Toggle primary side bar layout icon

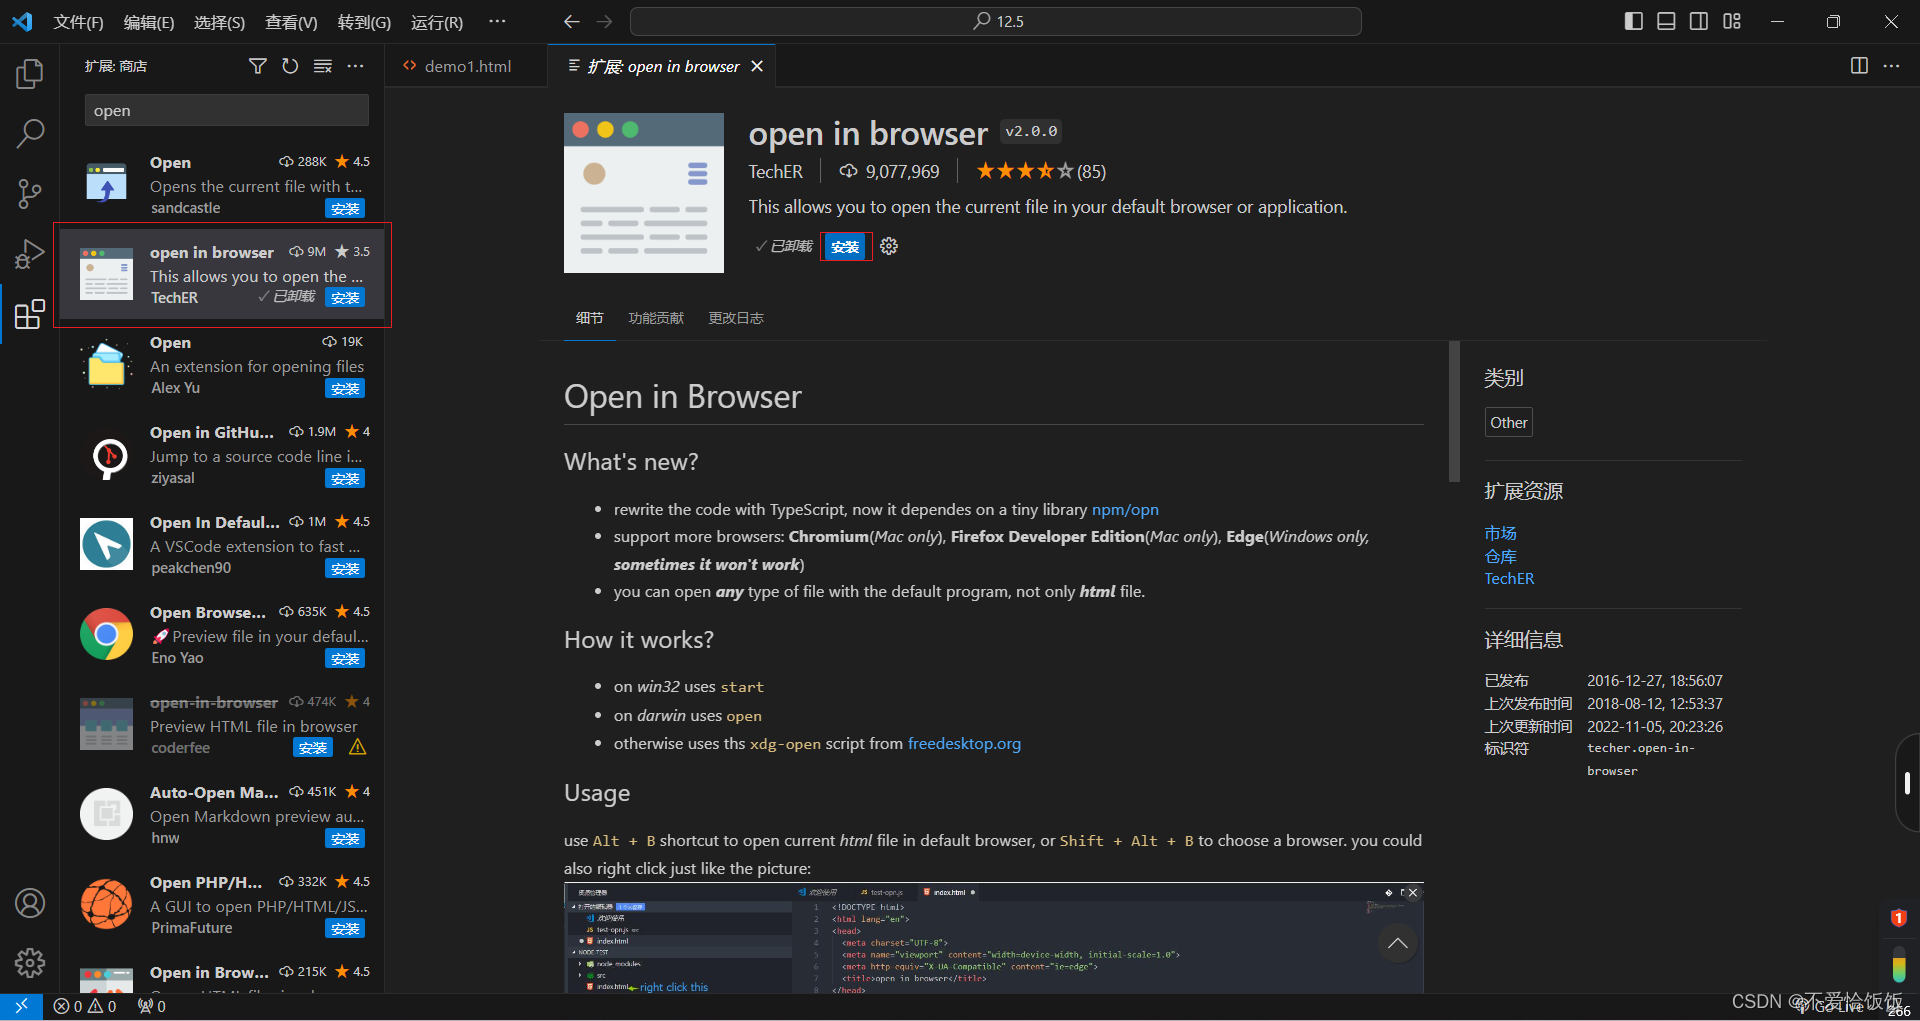[1634, 21]
